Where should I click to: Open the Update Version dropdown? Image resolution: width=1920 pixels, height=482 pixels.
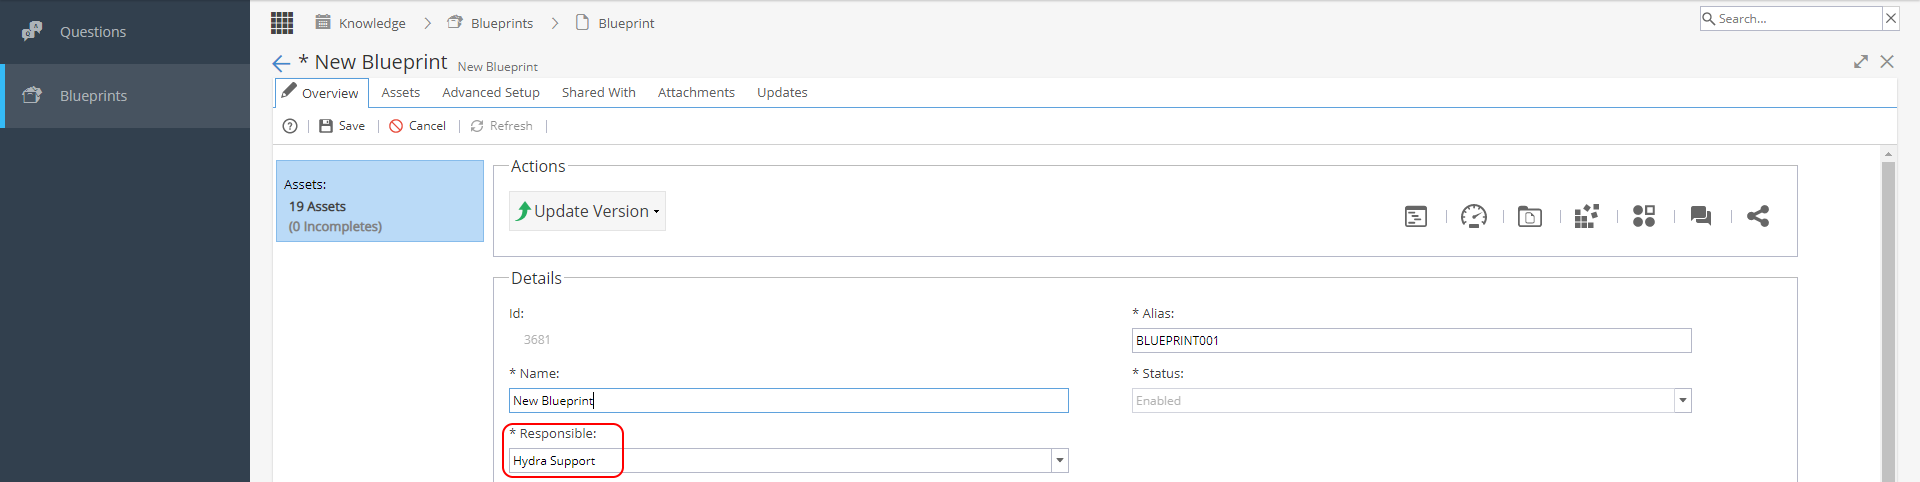[587, 211]
